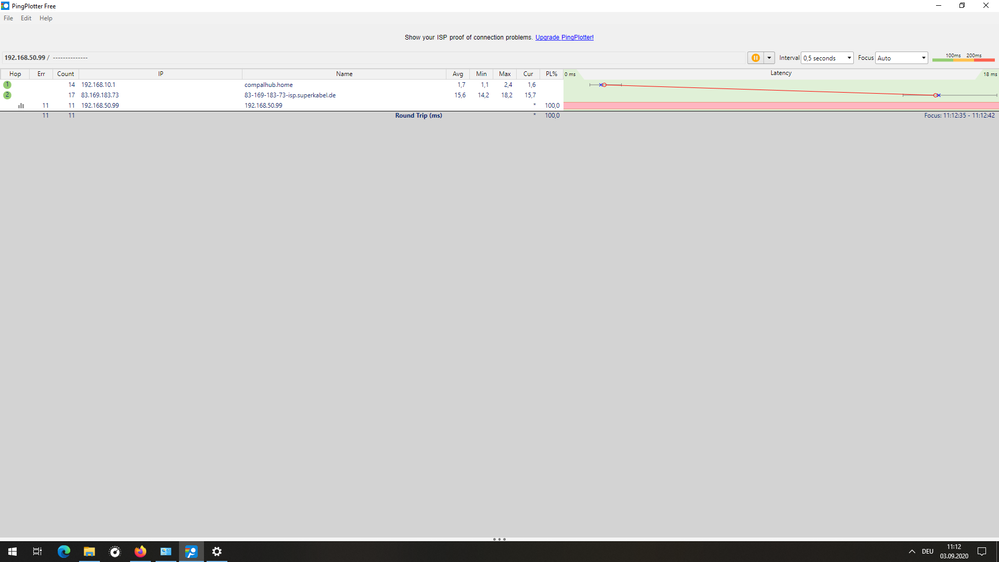Screen dimensions: 999x562
Task: Open Task View on the taskbar
Action: tap(38, 552)
